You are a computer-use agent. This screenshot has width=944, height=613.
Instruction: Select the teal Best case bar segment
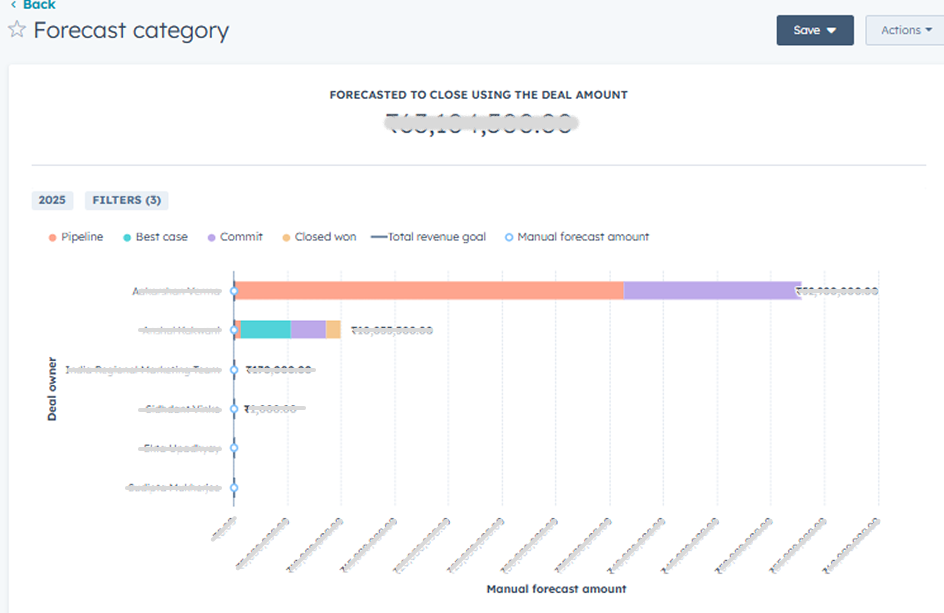point(266,330)
